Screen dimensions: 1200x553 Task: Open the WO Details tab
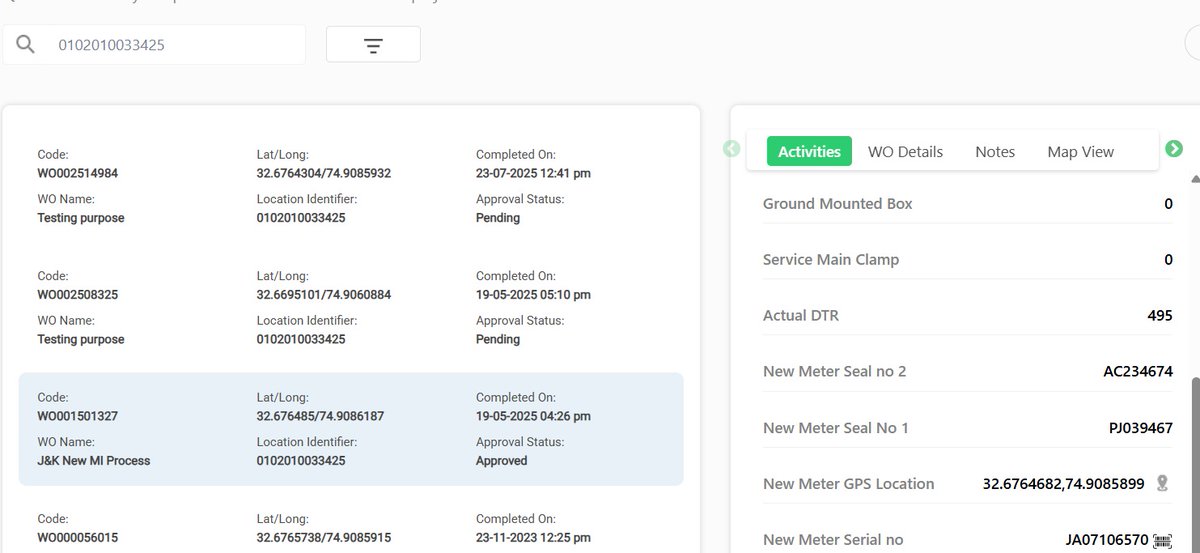point(905,151)
